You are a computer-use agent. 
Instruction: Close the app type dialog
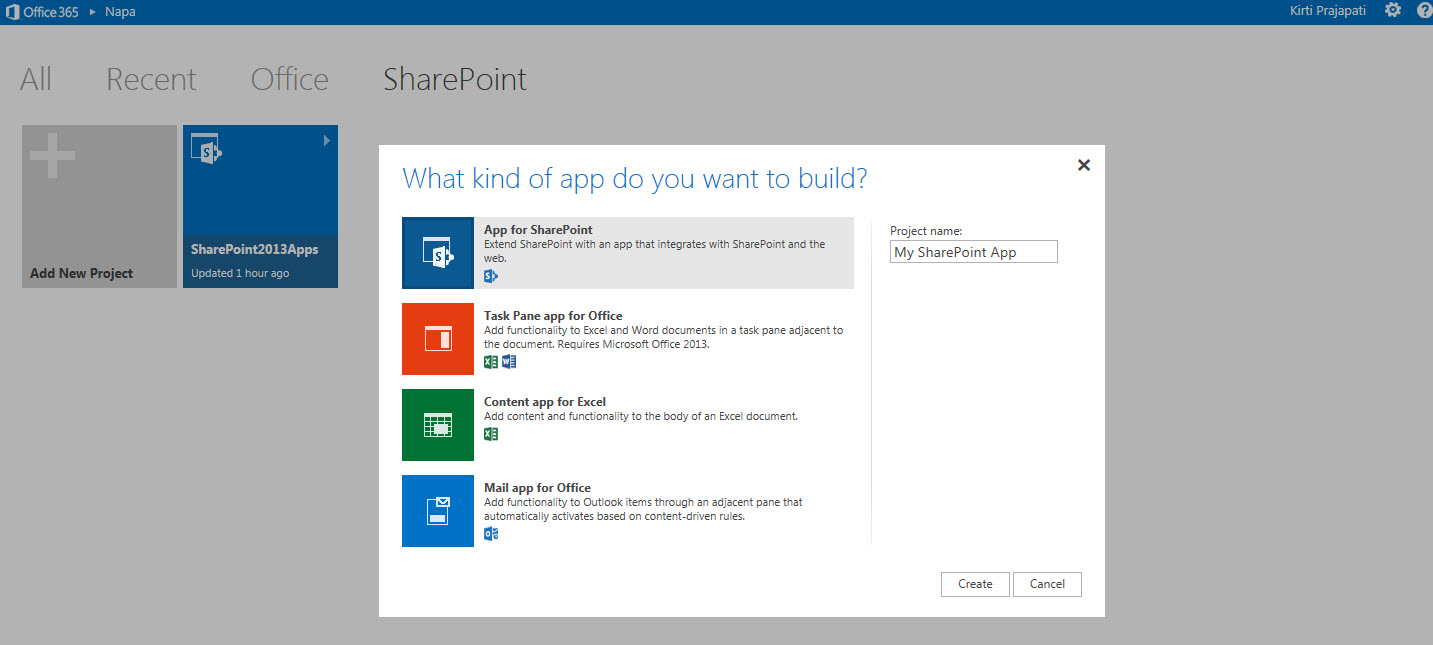(1083, 166)
